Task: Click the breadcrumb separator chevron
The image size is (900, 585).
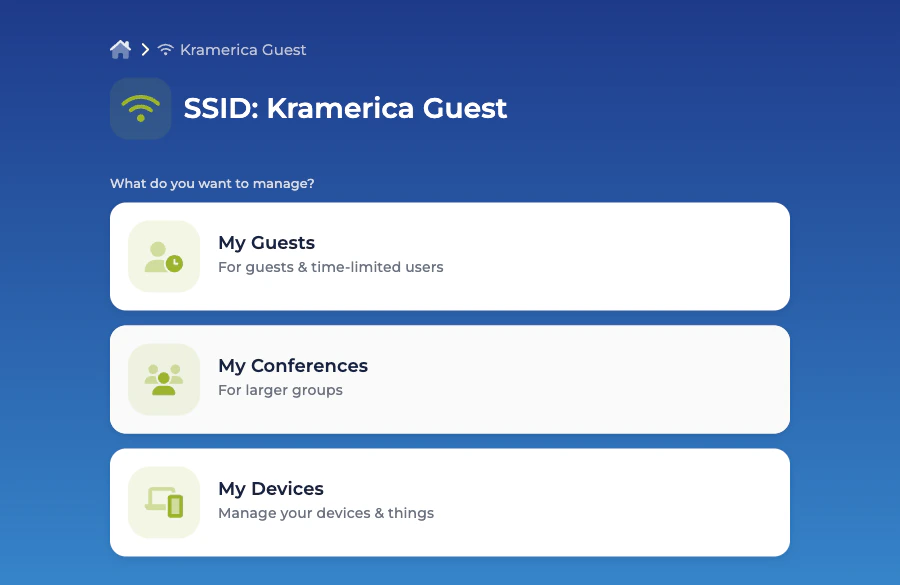Action: pyautogui.click(x=143, y=49)
